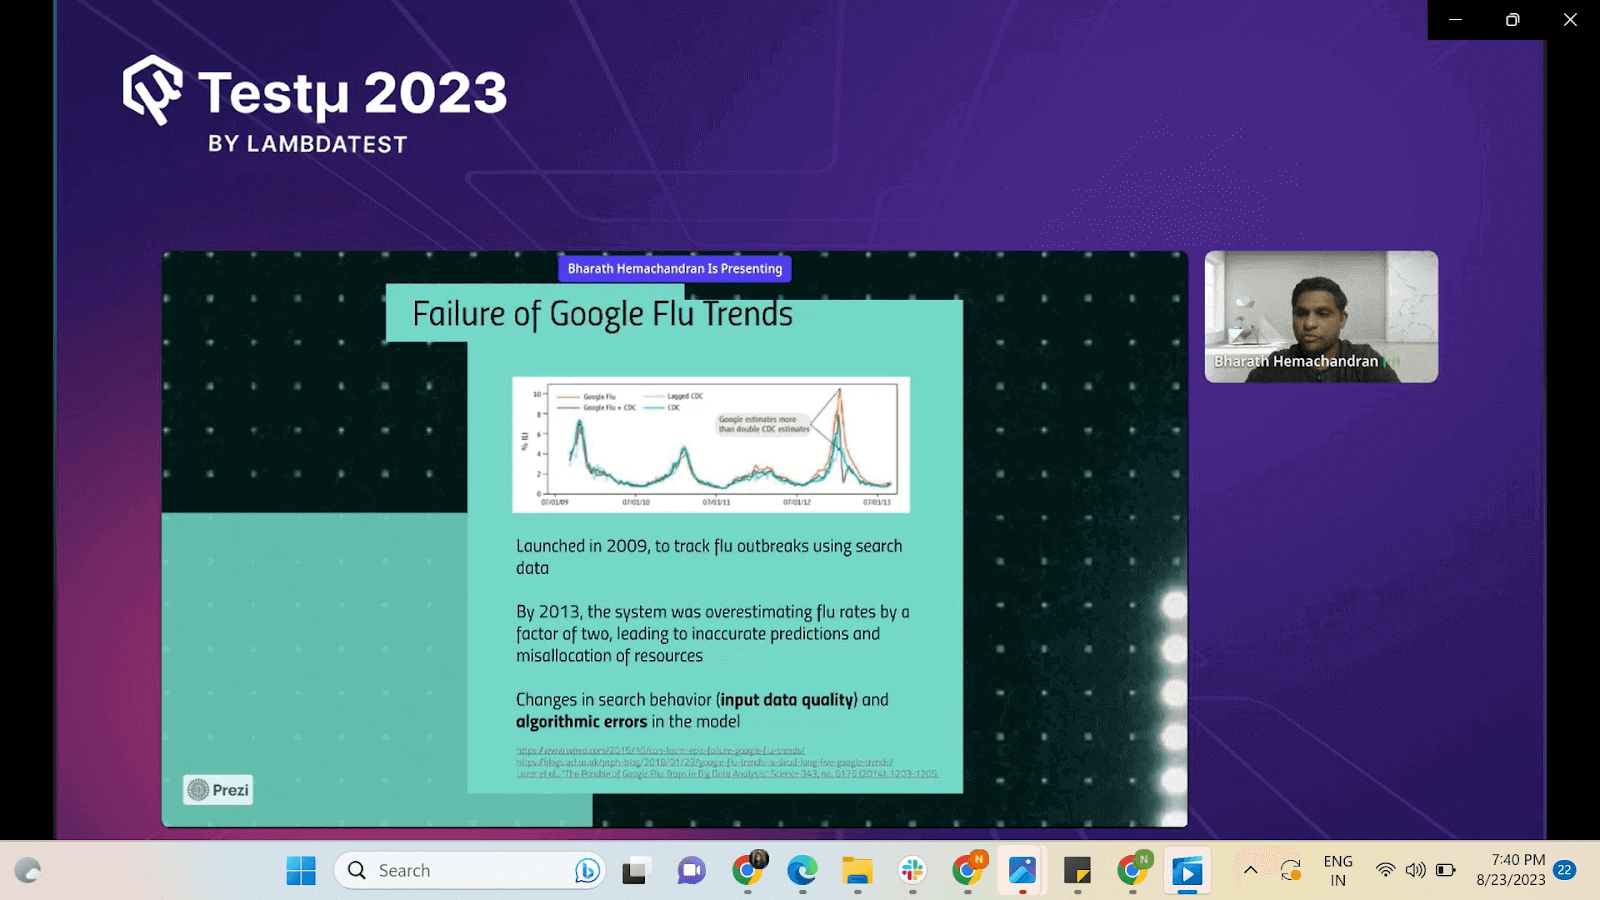Open Slack from the taskbar
The height and width of the screenshot is (900, 1600).
click(912, 870)
